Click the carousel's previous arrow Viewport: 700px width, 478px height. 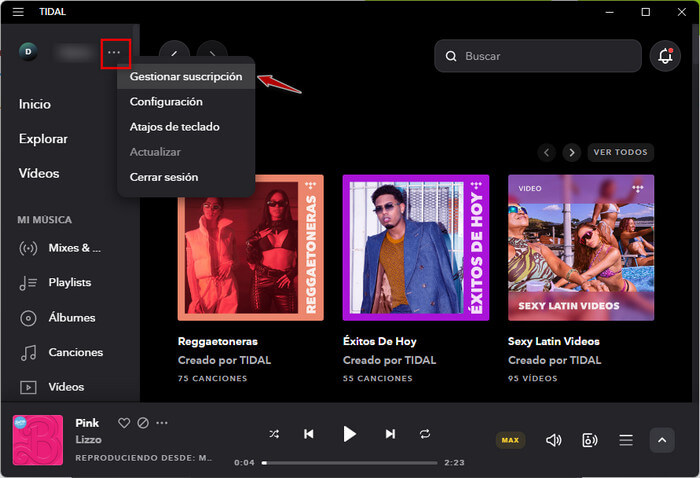point(546,153)
